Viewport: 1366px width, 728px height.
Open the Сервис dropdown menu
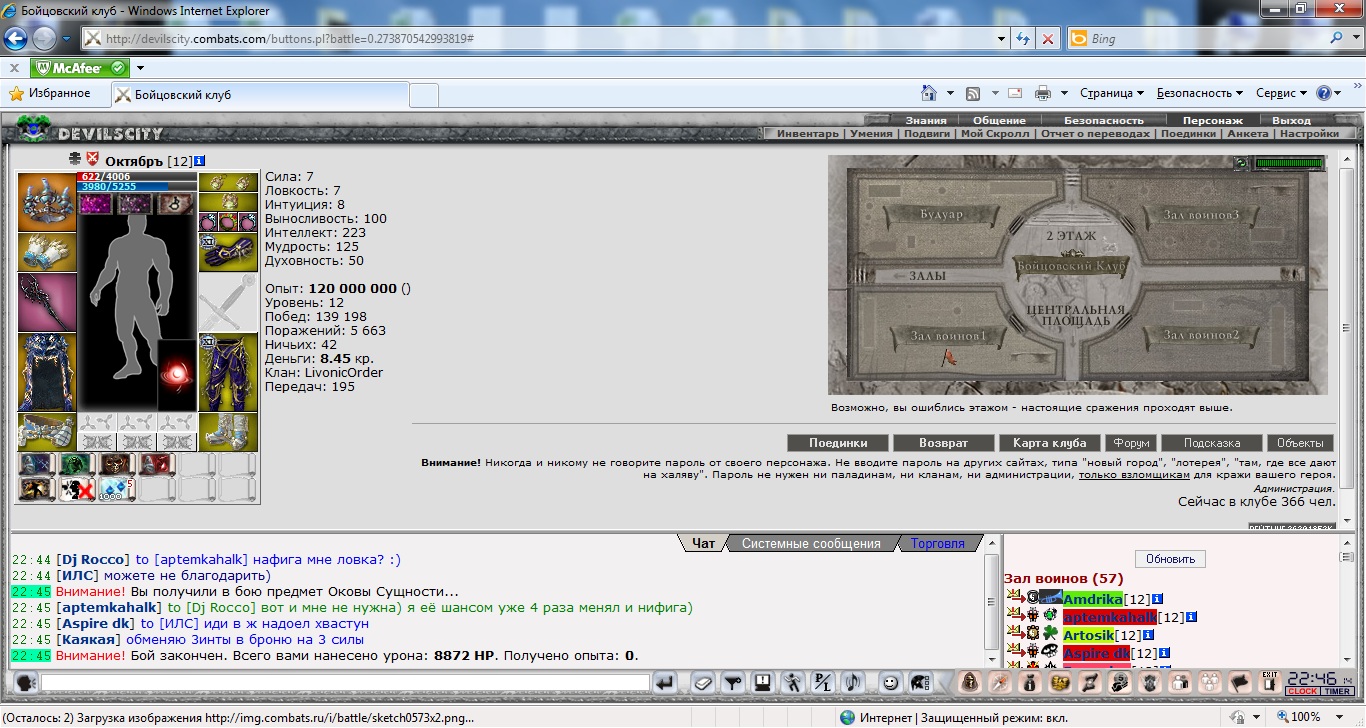(x=1281, y=93)
